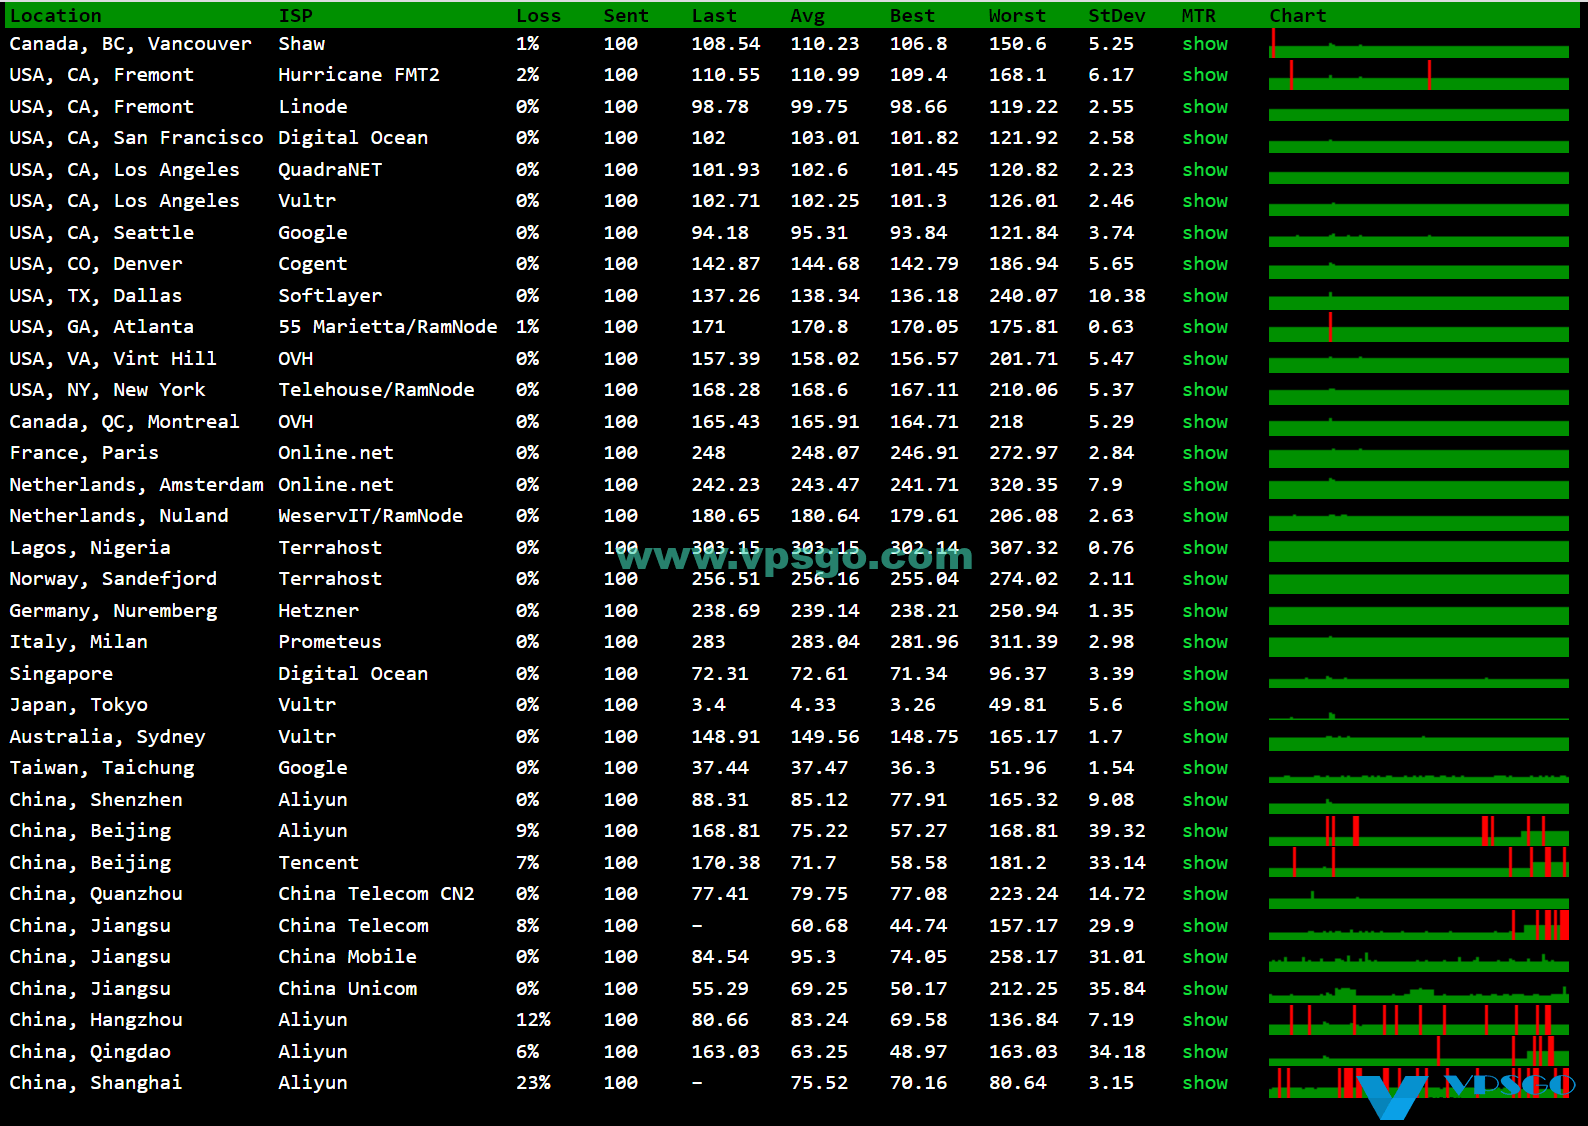
Task: Click '55 Marietta/RamNode' ISP text
Action: tap(388, 327)
